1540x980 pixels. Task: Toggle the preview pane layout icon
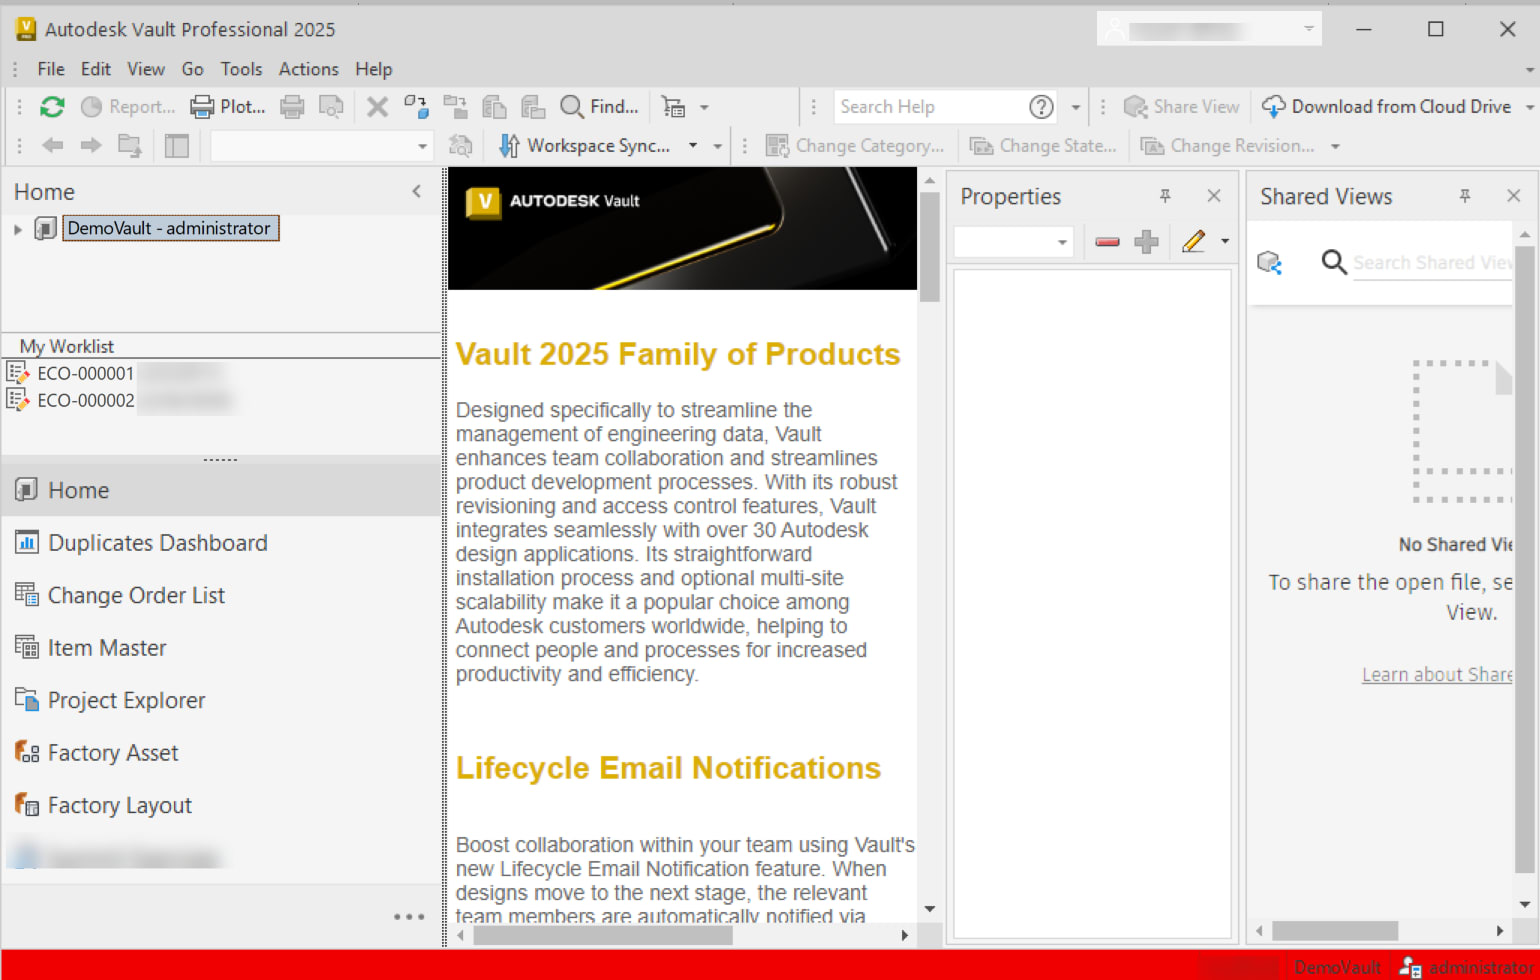click(177, 146)
